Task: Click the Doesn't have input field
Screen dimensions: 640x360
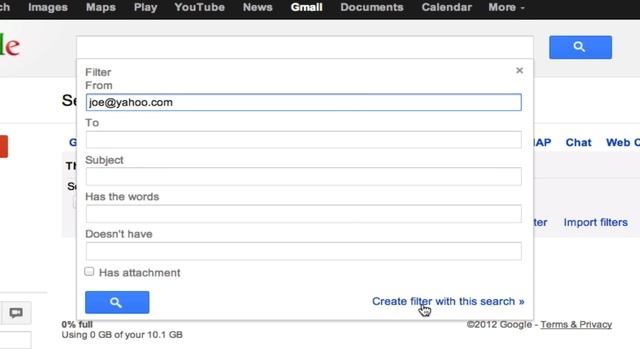Action: pyautogui.click(x=303, y=251)
